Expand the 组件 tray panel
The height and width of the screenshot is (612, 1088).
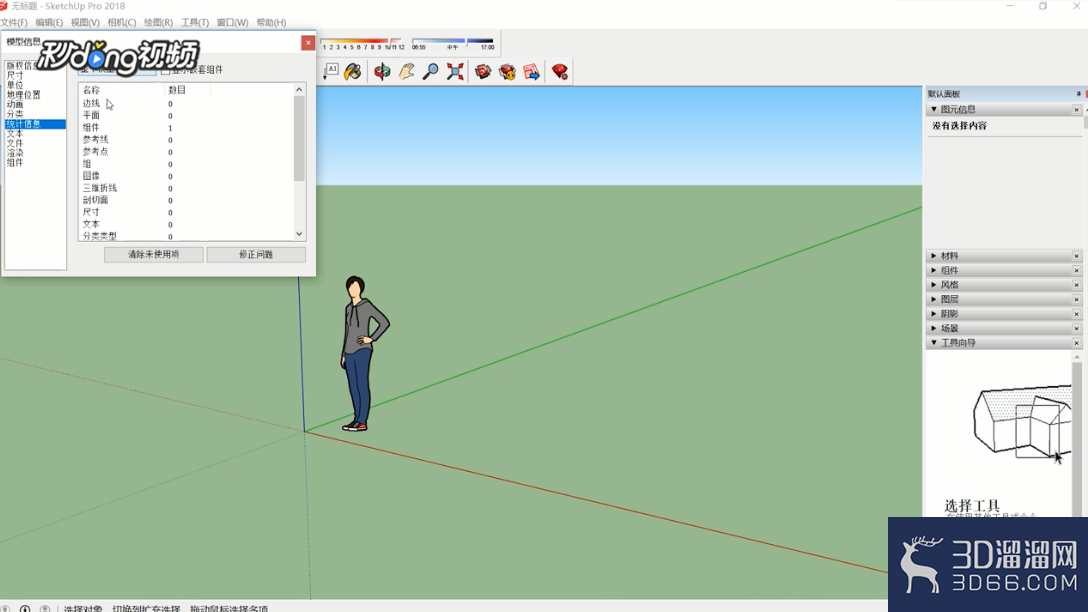pos(934,271)
